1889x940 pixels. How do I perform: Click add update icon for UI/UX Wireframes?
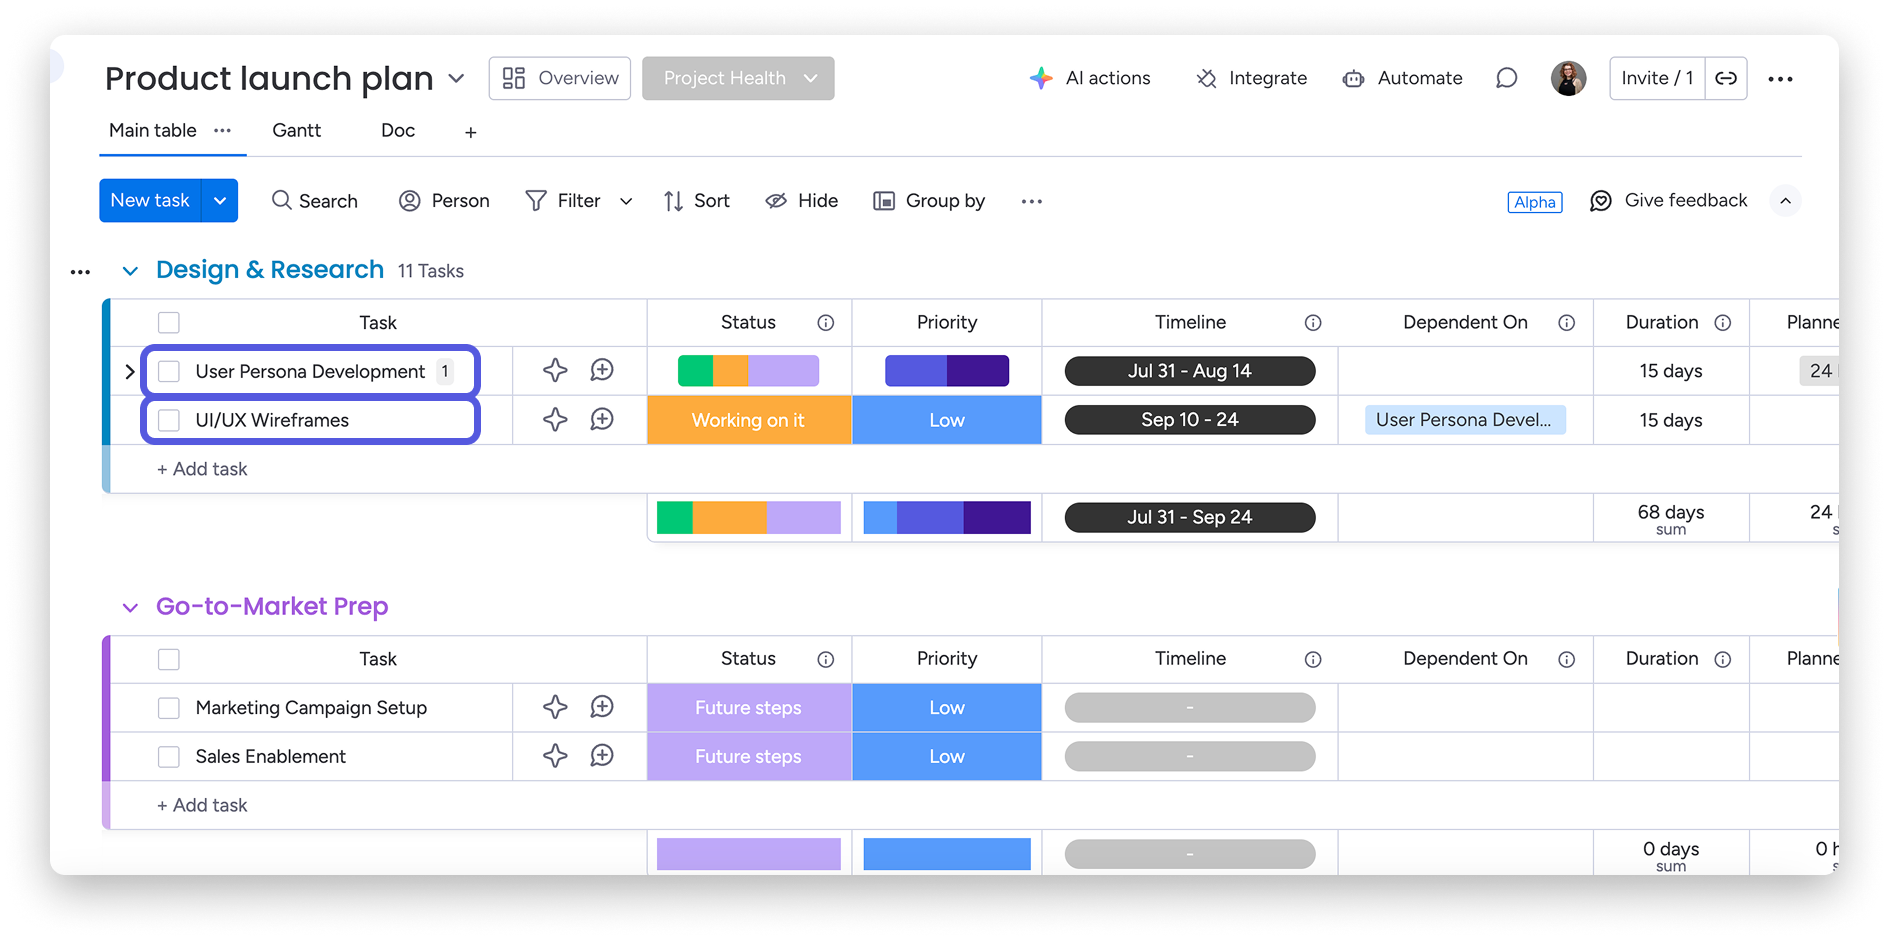click(602, 419)
